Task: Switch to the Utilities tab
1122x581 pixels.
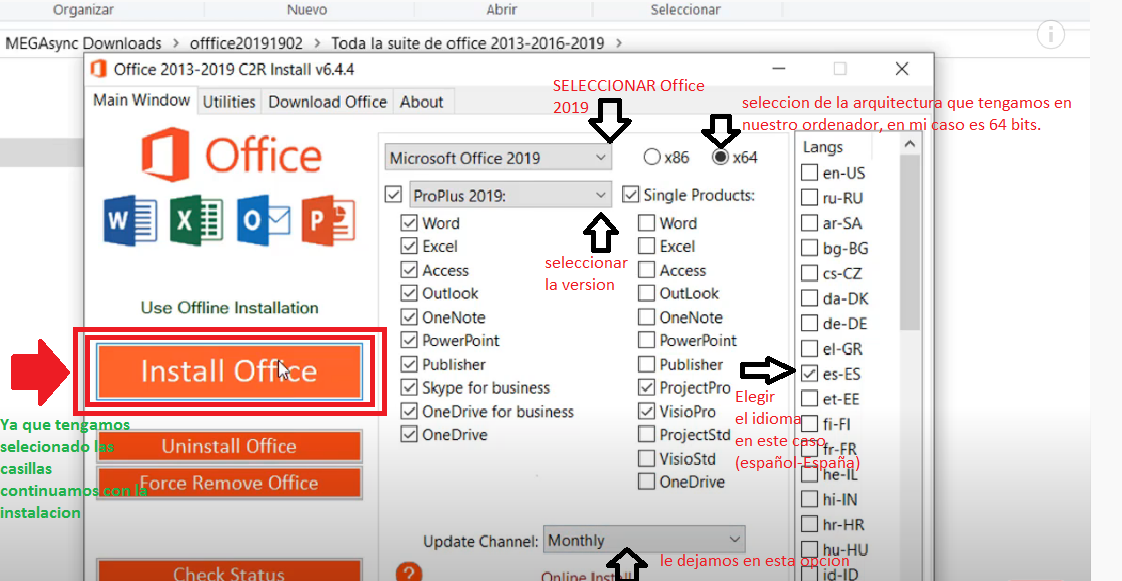Action: pyautogui.click(x=229, y=102)
